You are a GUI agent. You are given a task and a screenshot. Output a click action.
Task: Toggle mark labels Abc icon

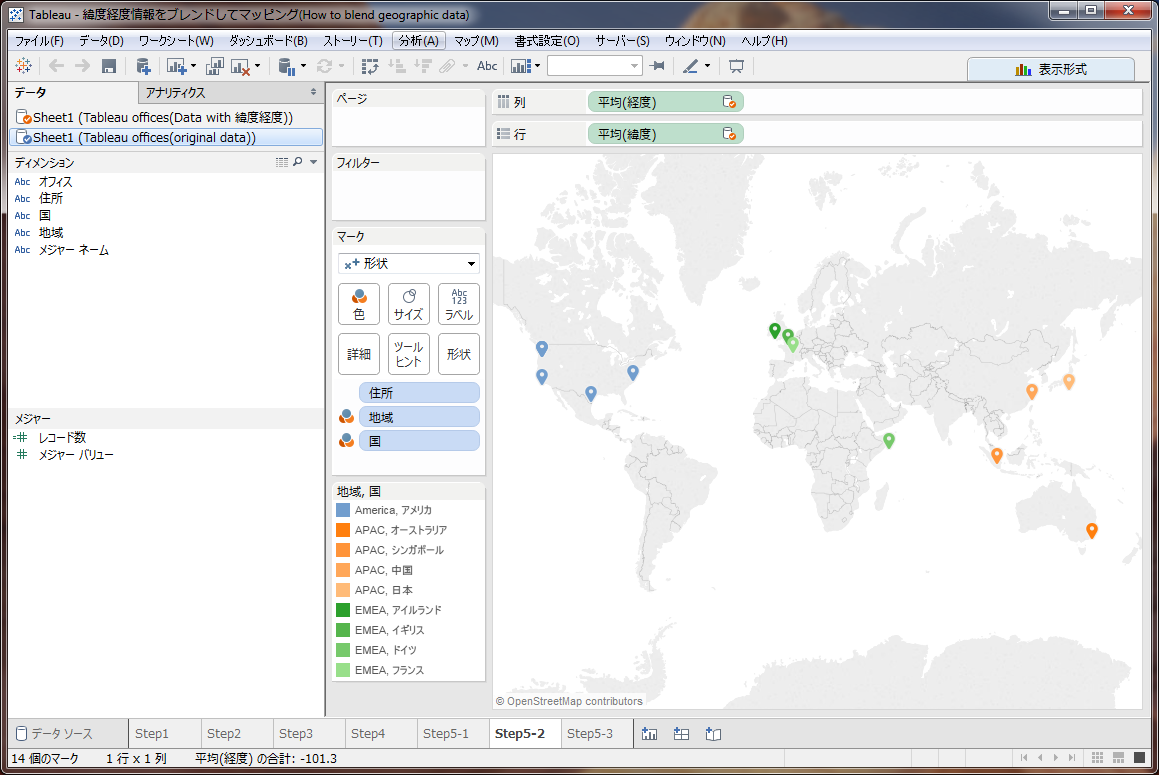(x=487, y=66)
